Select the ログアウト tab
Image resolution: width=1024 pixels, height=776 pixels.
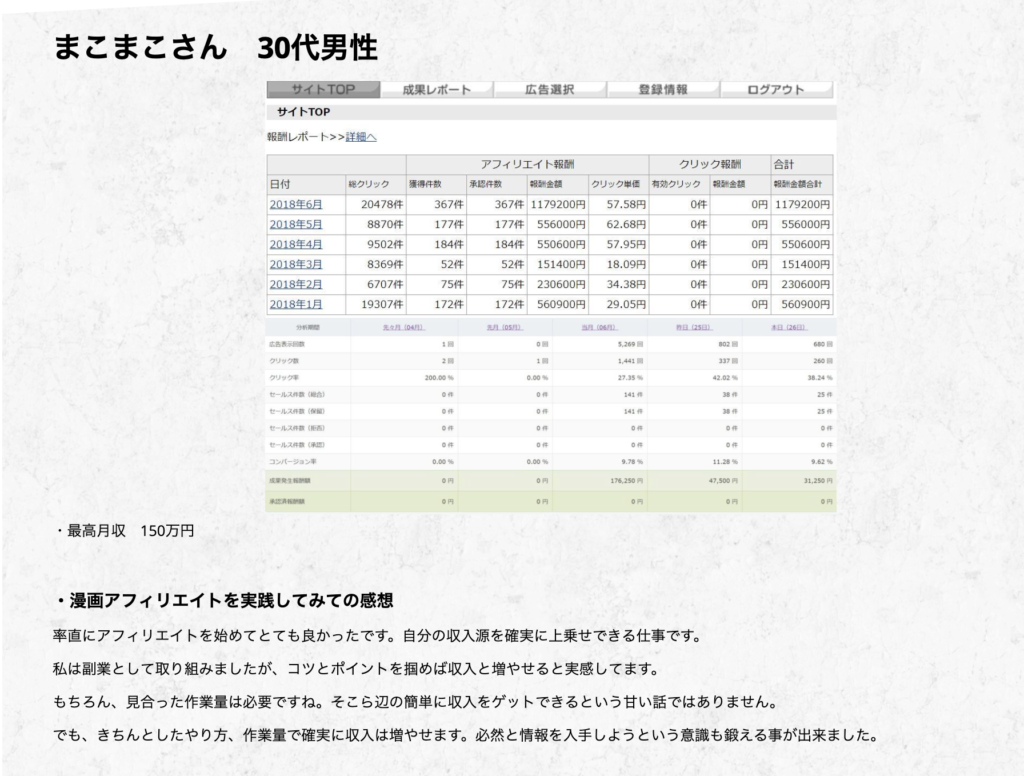pyautogui.click(x=776, y=89)
